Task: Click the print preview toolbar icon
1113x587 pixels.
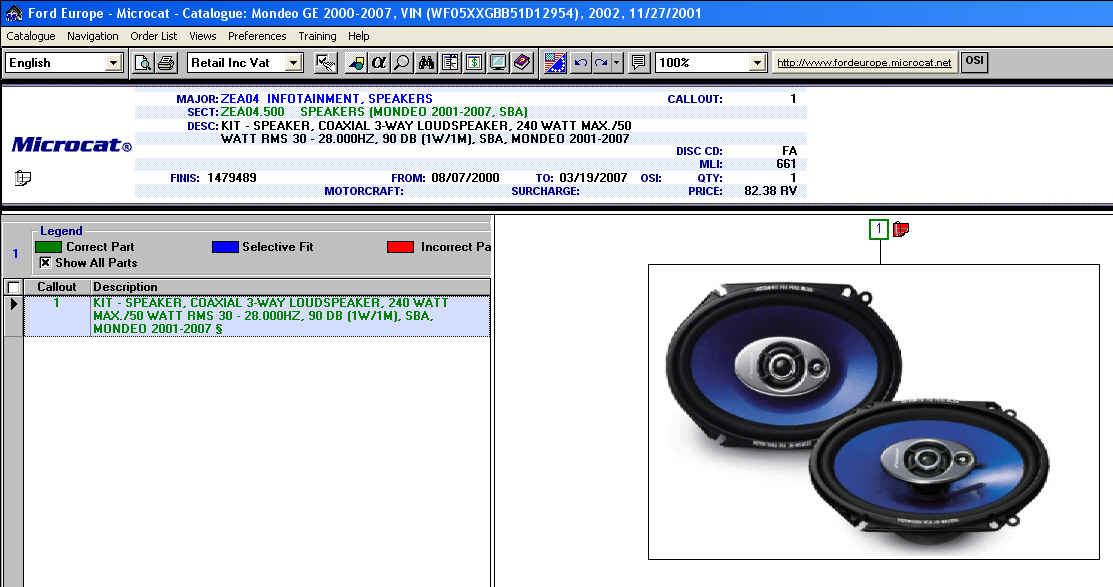Action: pos(143,63)
